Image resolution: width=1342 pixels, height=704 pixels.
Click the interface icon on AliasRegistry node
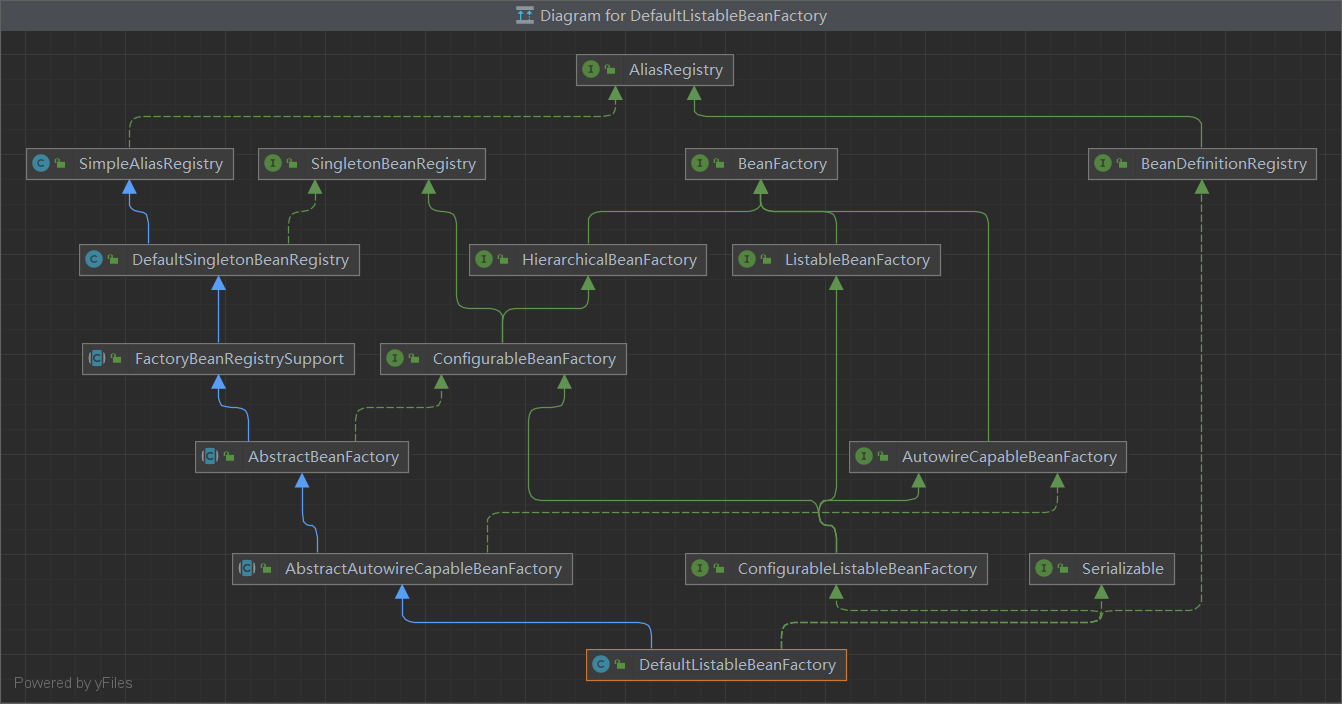pyautogui.click(x=591, y=70)
